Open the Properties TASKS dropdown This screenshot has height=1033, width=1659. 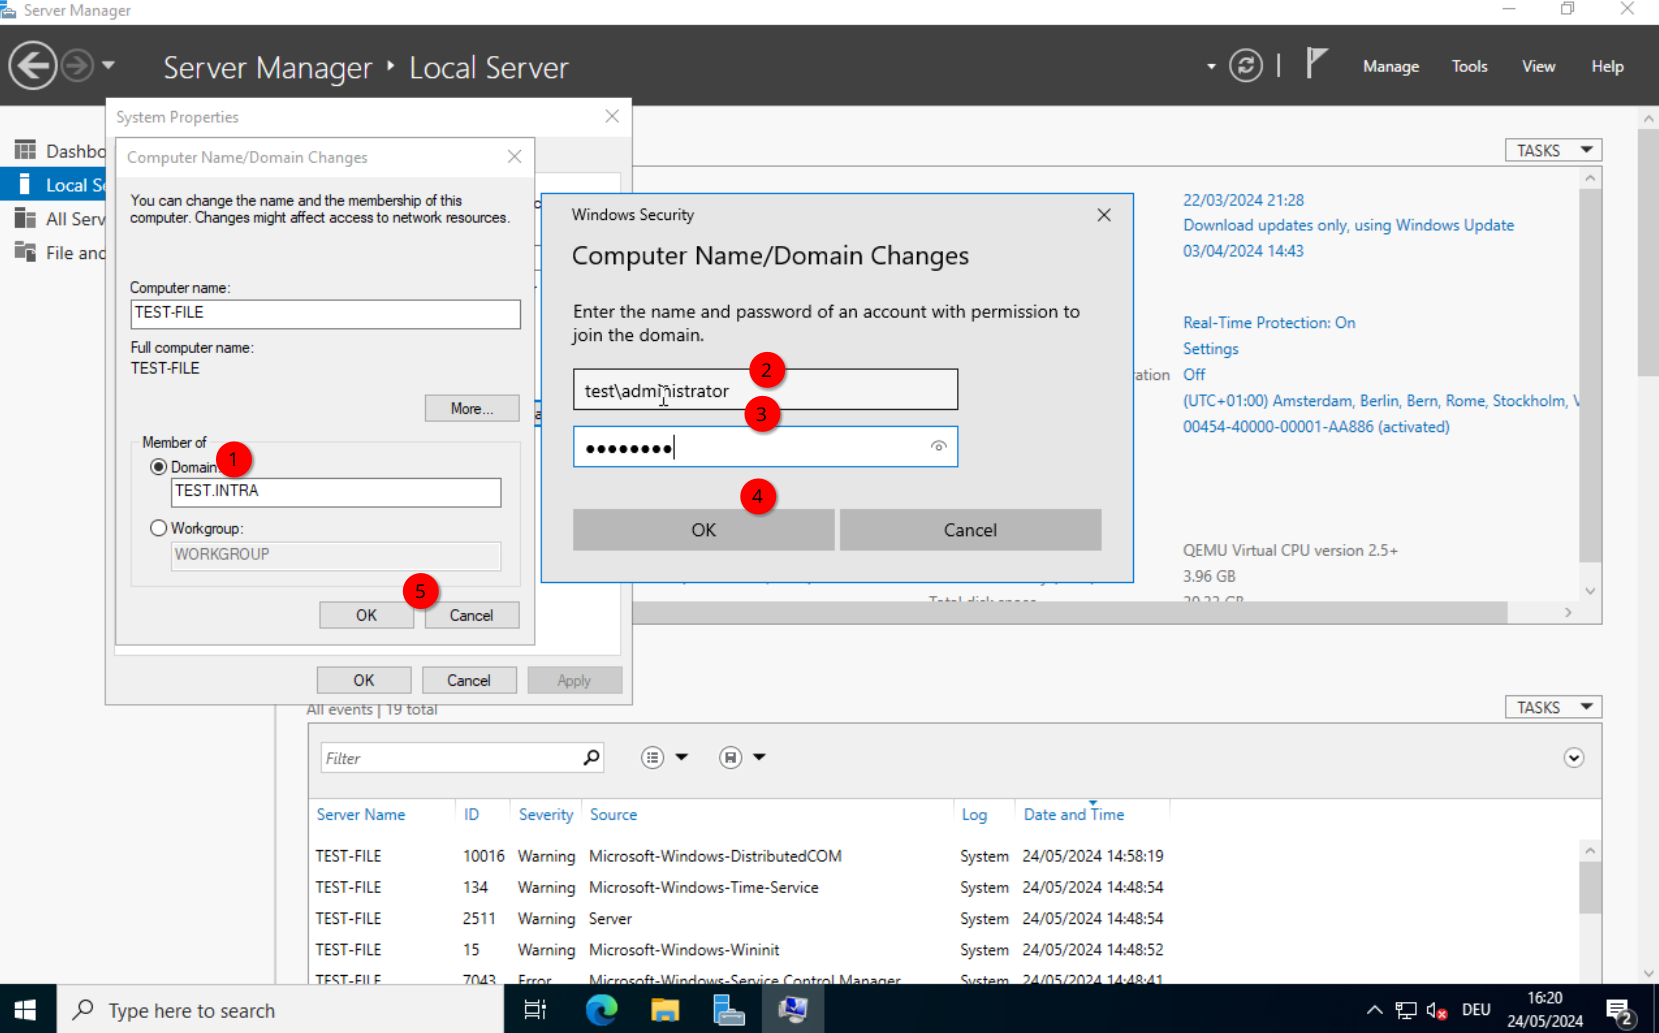pyautogui.click(x=1553, y=150)
